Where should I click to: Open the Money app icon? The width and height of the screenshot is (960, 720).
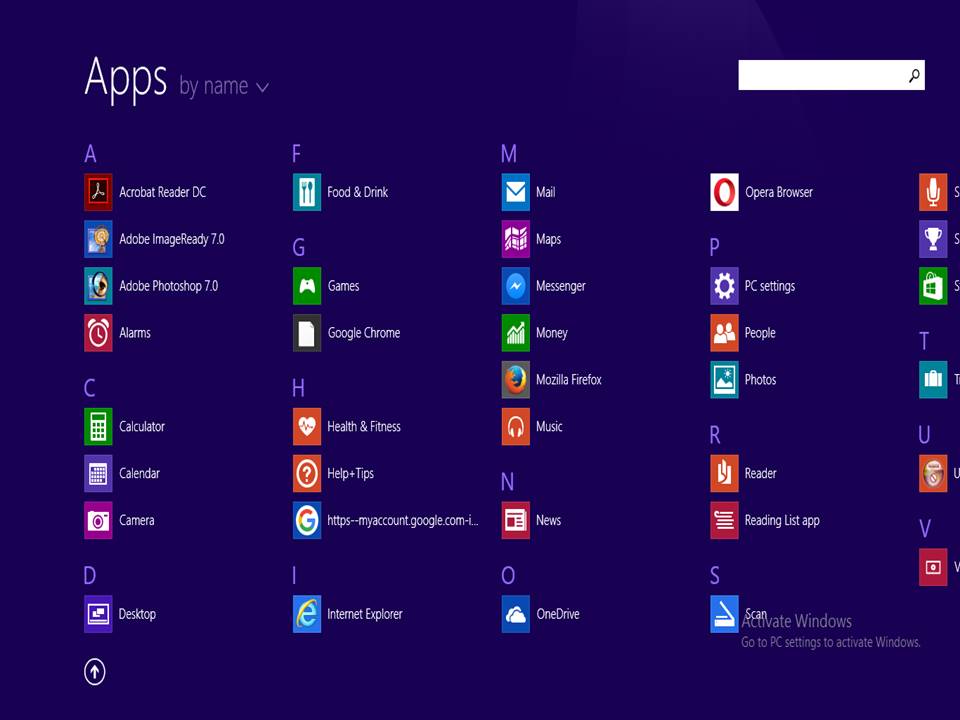click(x=516, y=333)
